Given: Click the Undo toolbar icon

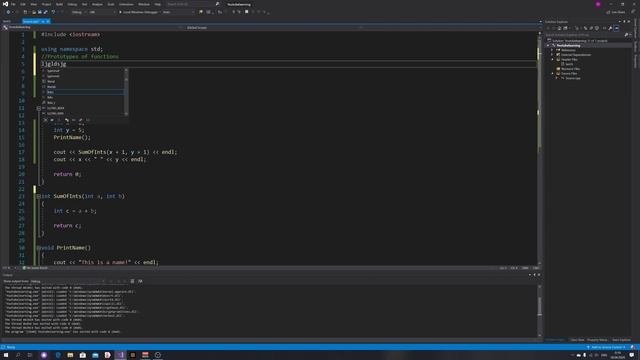Looking at the screenshot, I should pos(53,12).
